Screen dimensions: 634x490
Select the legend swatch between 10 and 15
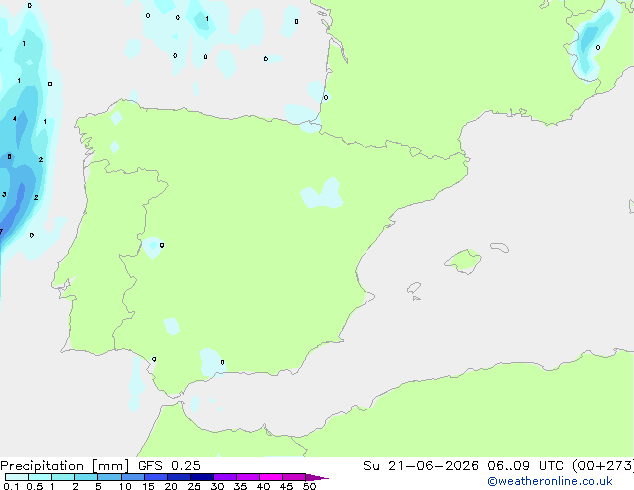coord(133,477)
